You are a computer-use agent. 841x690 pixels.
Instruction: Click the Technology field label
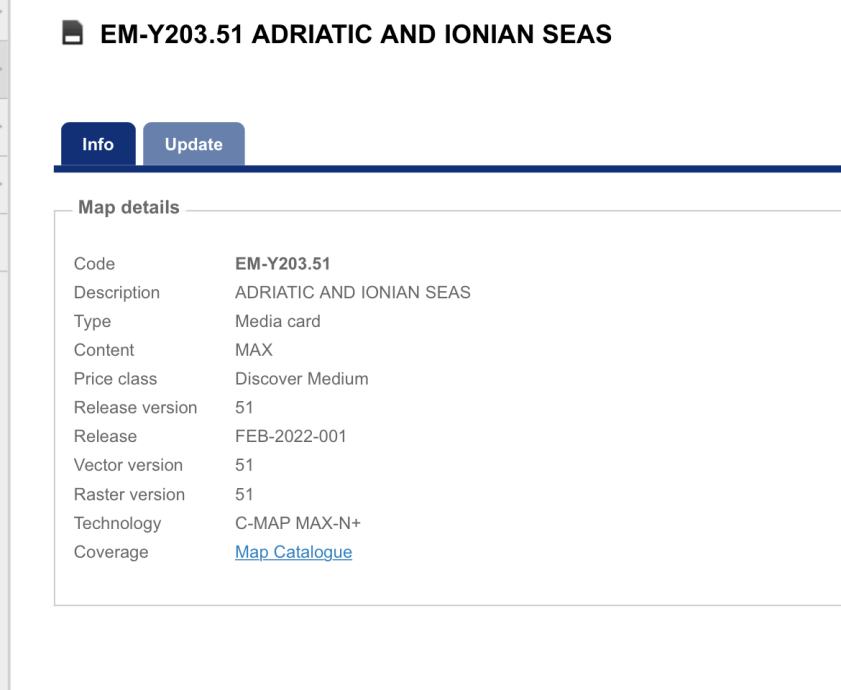[117, 523]
